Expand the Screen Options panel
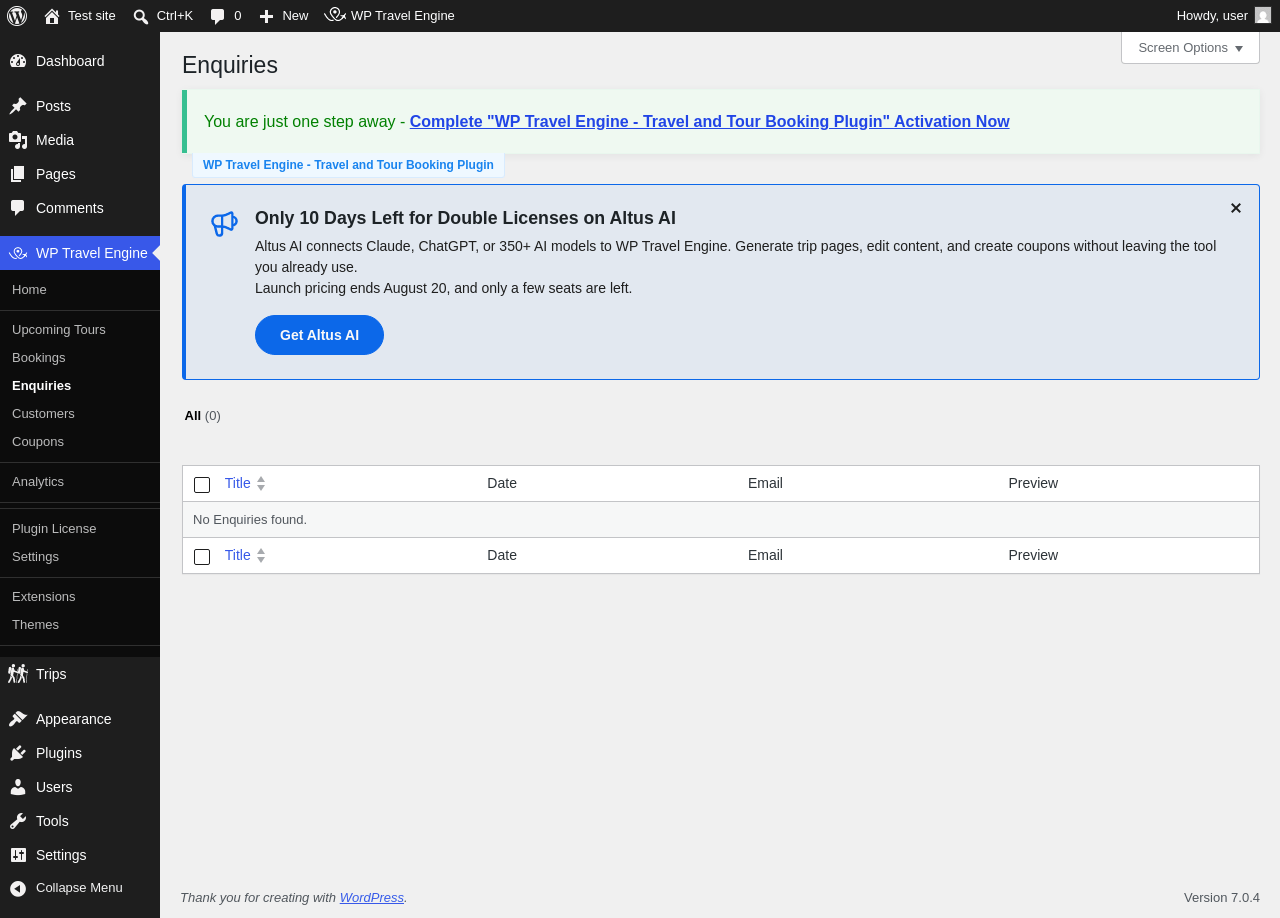 tap(1190, 47)
